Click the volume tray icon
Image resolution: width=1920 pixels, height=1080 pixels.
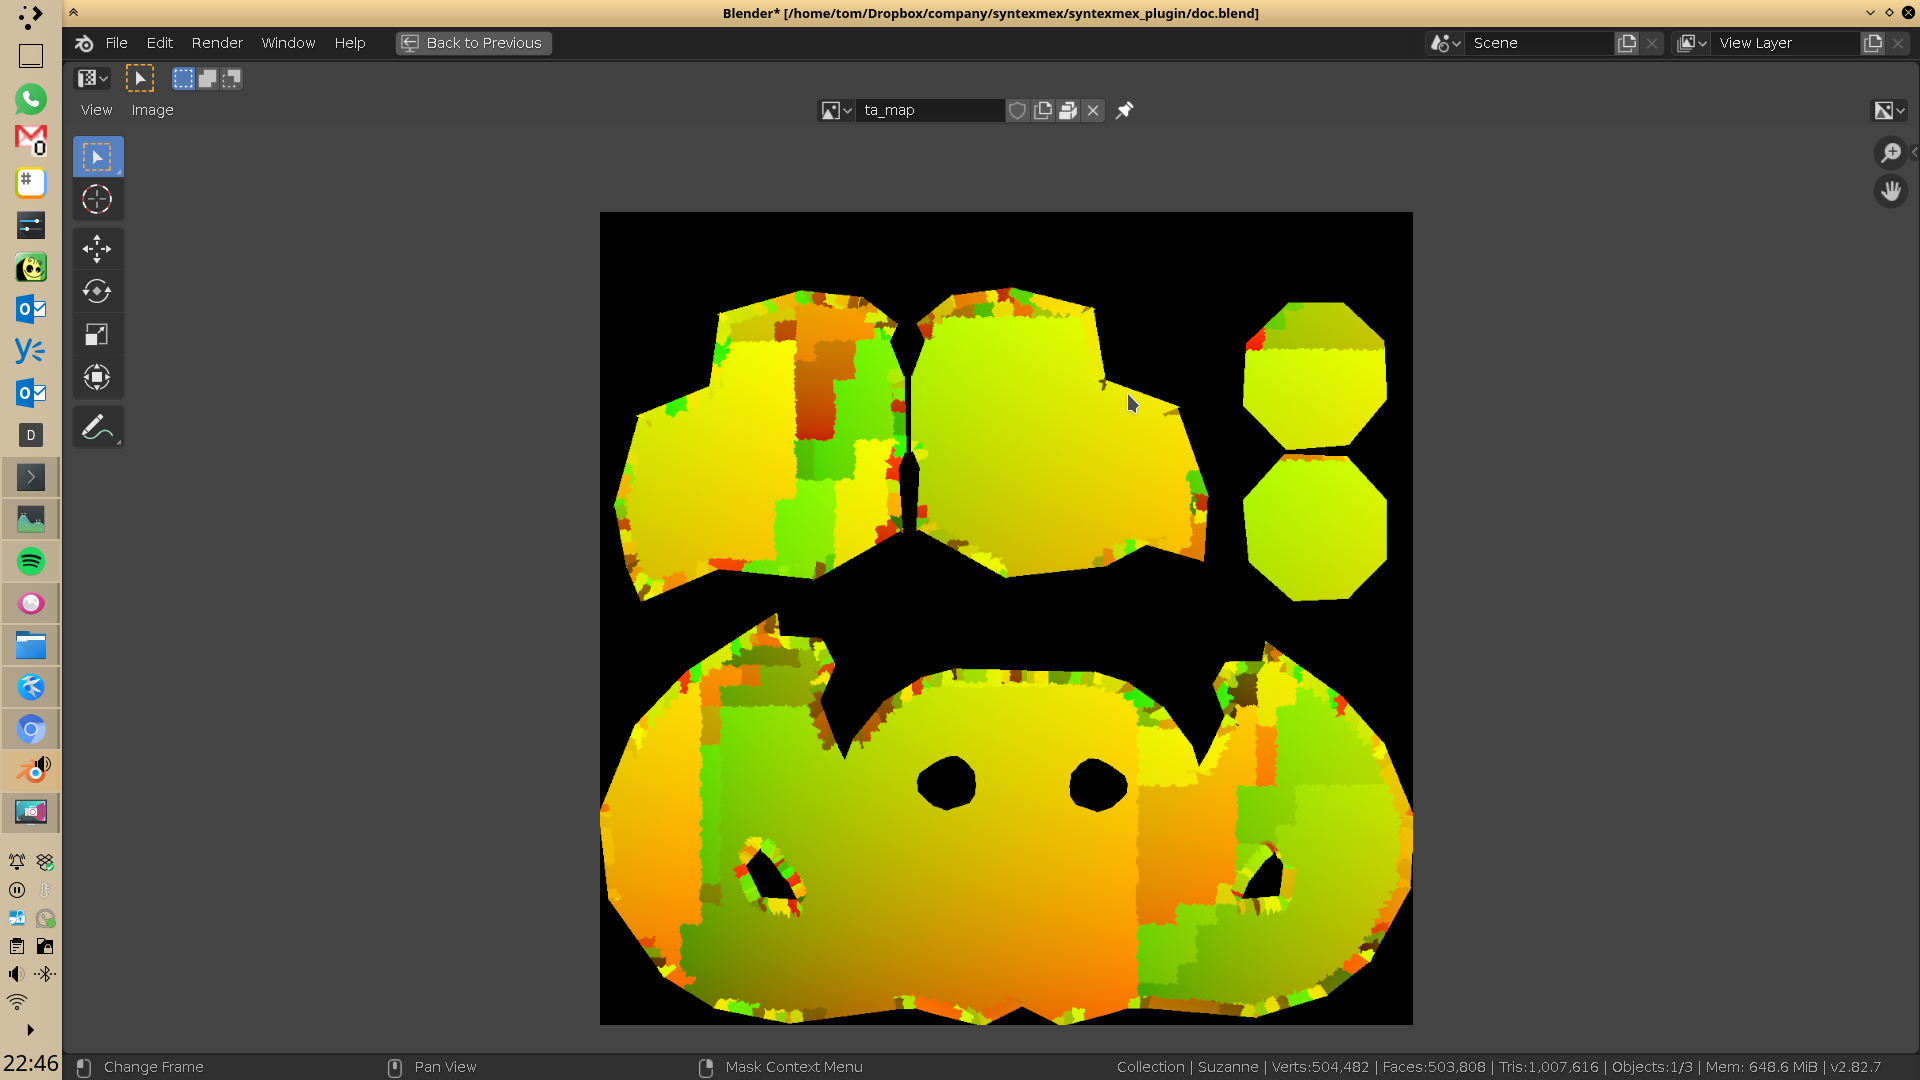click(17, 974)
